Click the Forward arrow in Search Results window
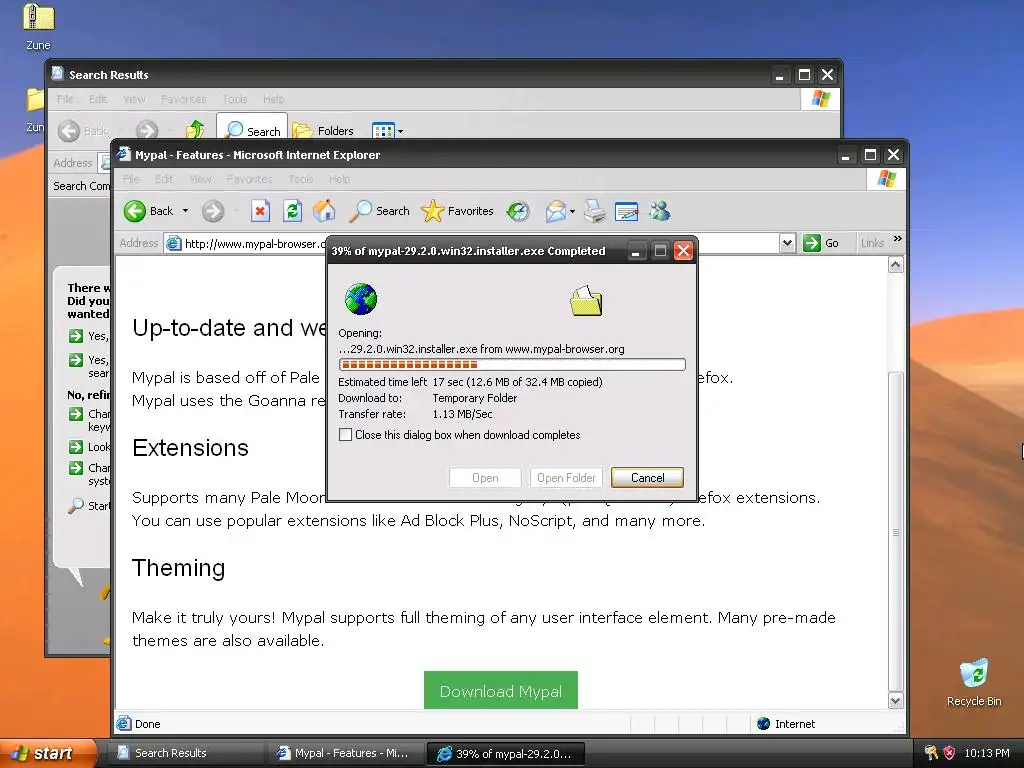1024x768 pixels. tap(147, 131)
